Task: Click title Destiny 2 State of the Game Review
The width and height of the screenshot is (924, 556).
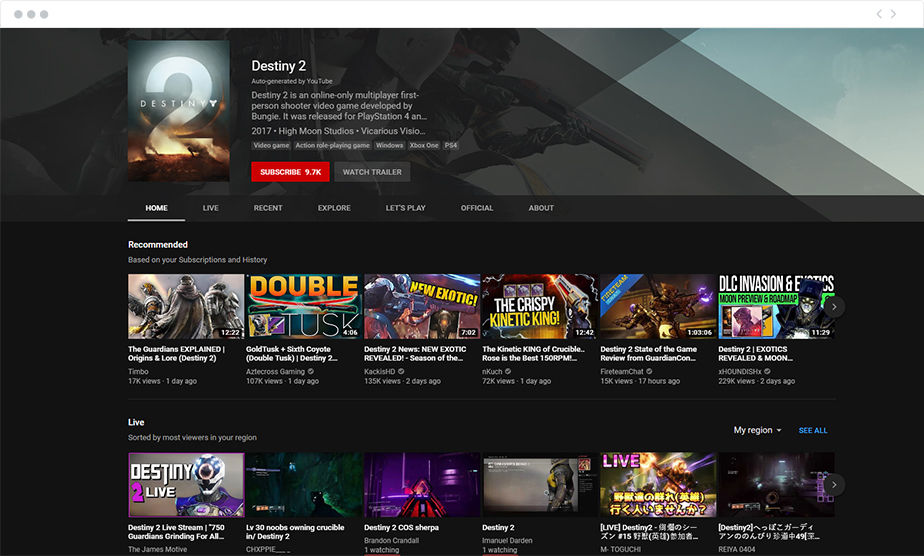Action: pyautogui.click(x=649, y=353)
